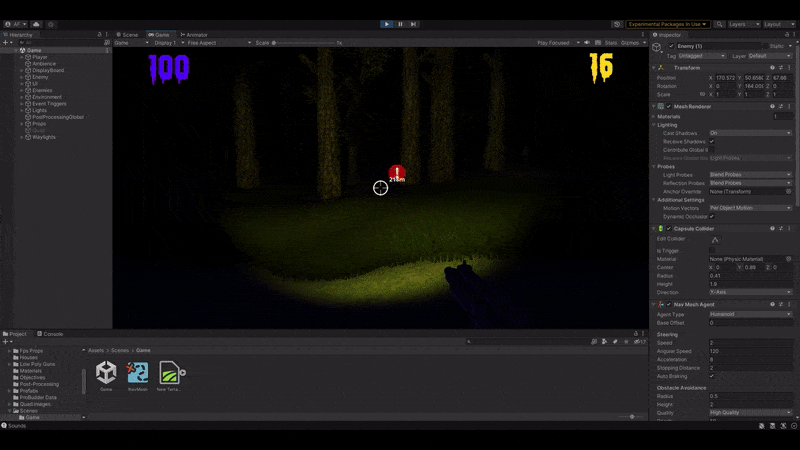The width and height of the screenshot is (800, 450).
Task: Switch to the Console tab
Action: pyautogui.click(x=50, y=334)
